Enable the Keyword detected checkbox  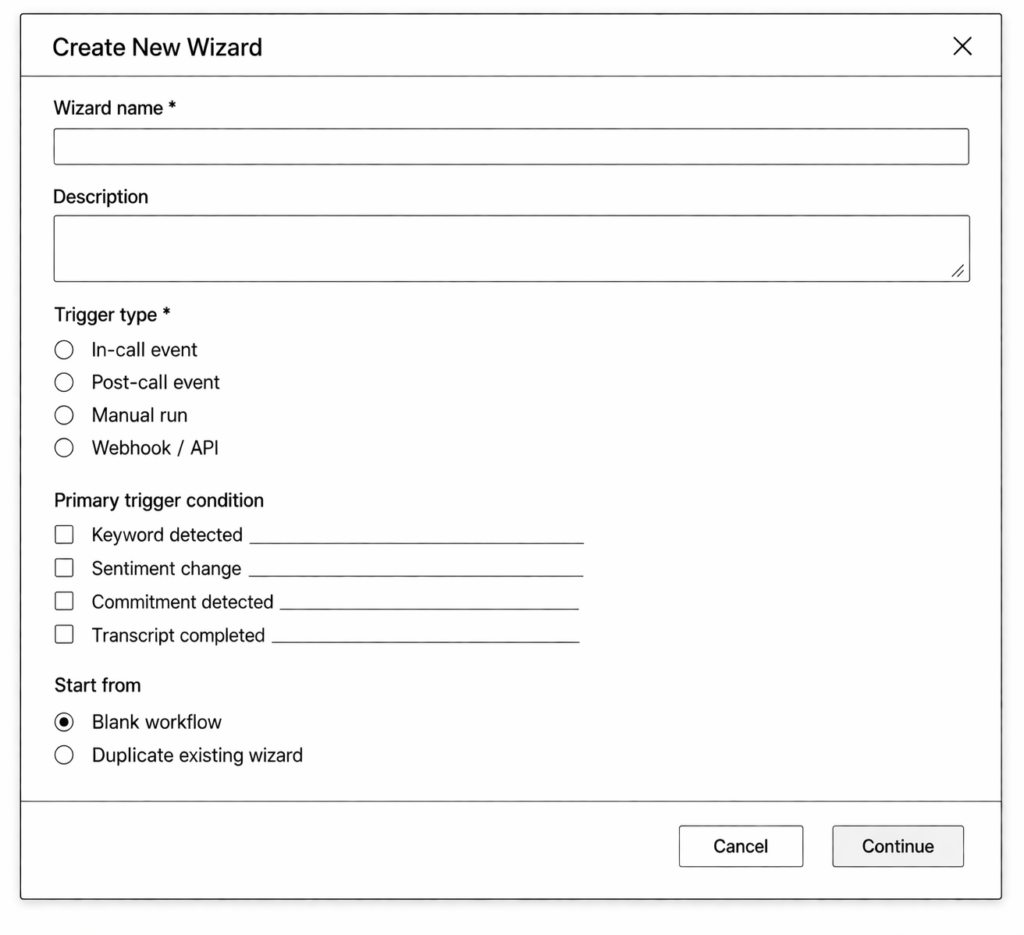(x=64, y=535)
